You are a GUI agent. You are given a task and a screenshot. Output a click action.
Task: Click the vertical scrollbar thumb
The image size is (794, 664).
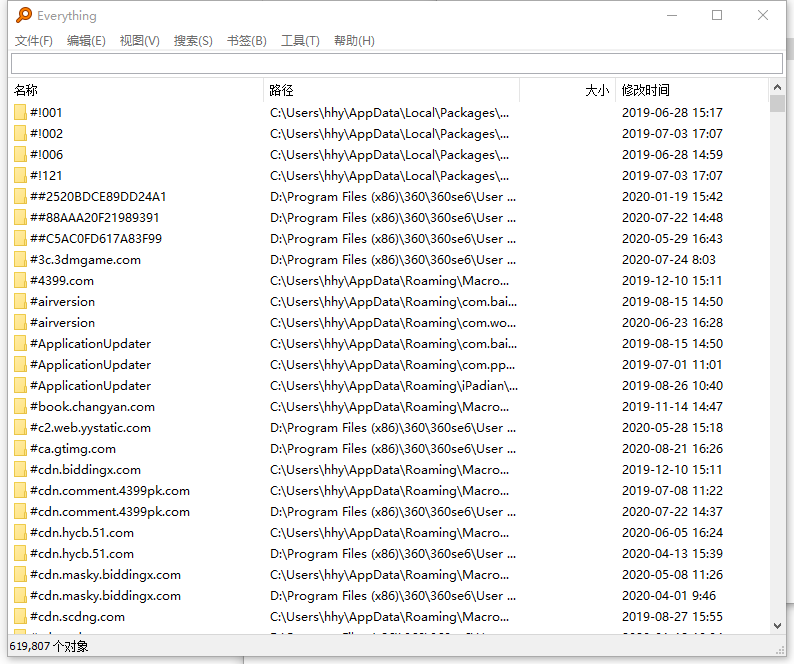coord(777,103)
